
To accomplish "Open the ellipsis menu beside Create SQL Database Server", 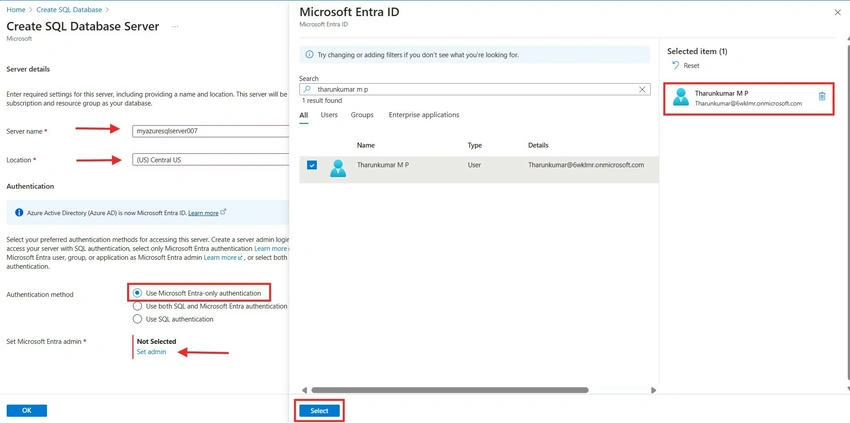I will click(x=175, y=27).
